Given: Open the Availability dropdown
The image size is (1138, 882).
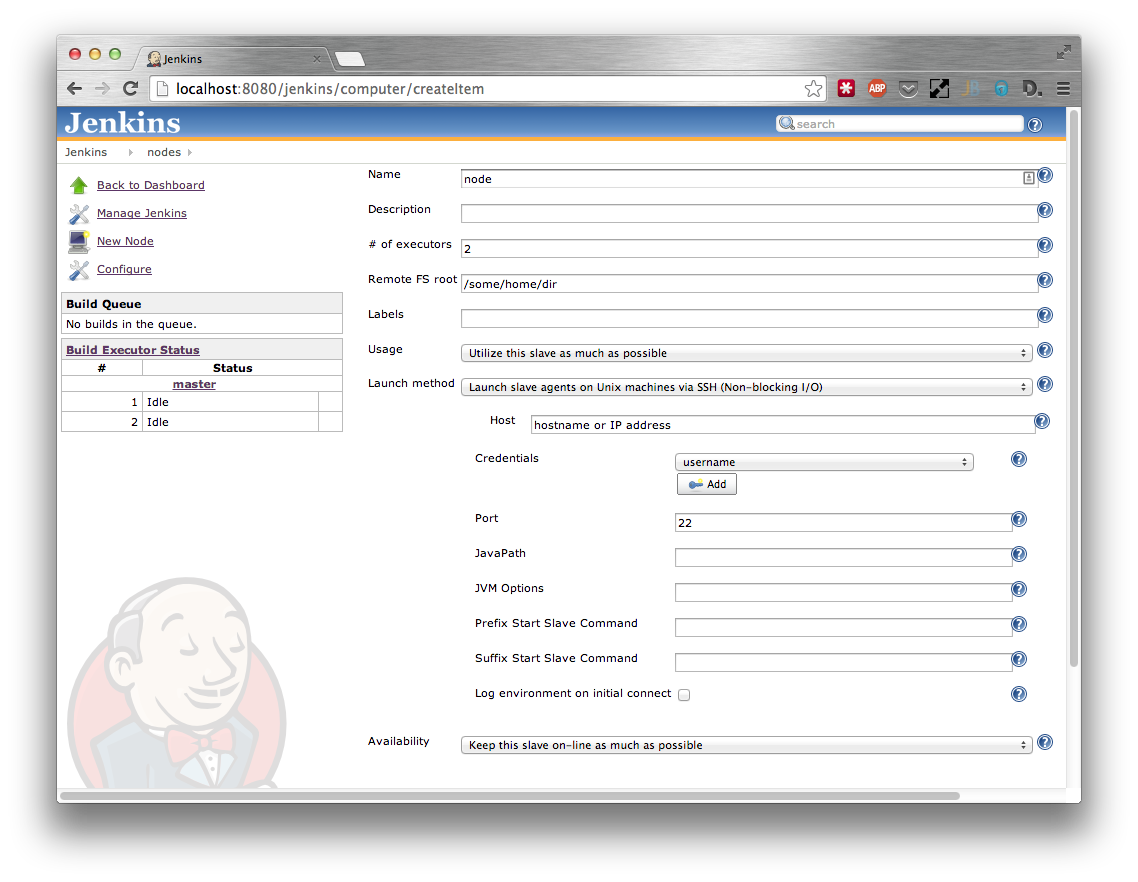Looking at the screenshot, I should (x=746, y=745).
